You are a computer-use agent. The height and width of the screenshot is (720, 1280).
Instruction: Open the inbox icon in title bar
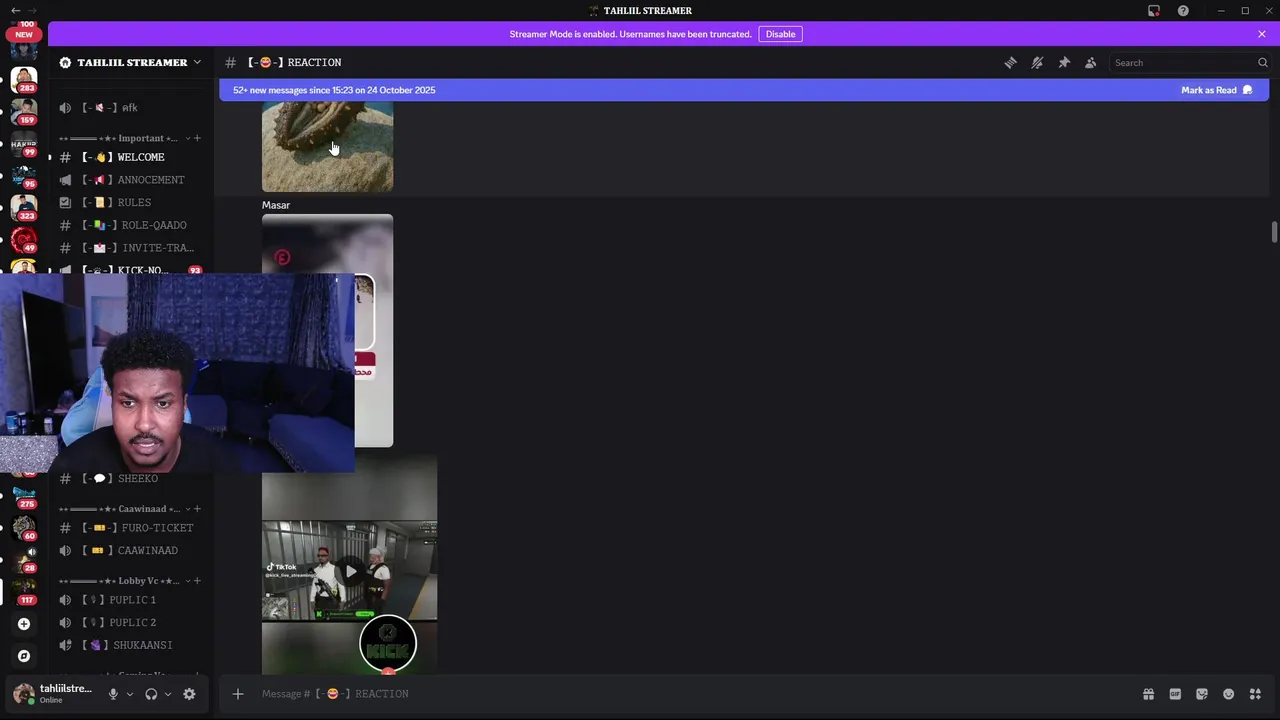pos(1154,11)
